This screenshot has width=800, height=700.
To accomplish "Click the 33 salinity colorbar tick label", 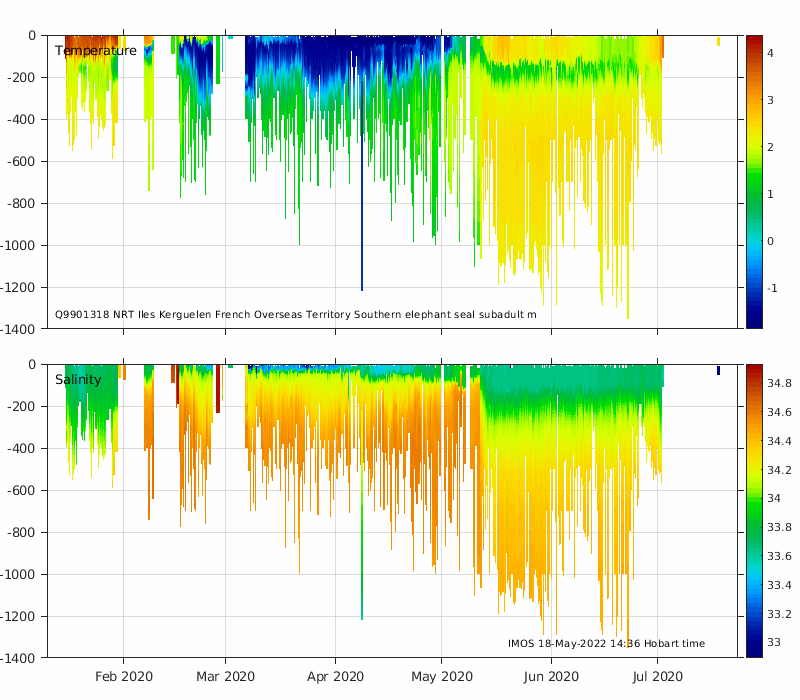I will [x=774, y=642].
